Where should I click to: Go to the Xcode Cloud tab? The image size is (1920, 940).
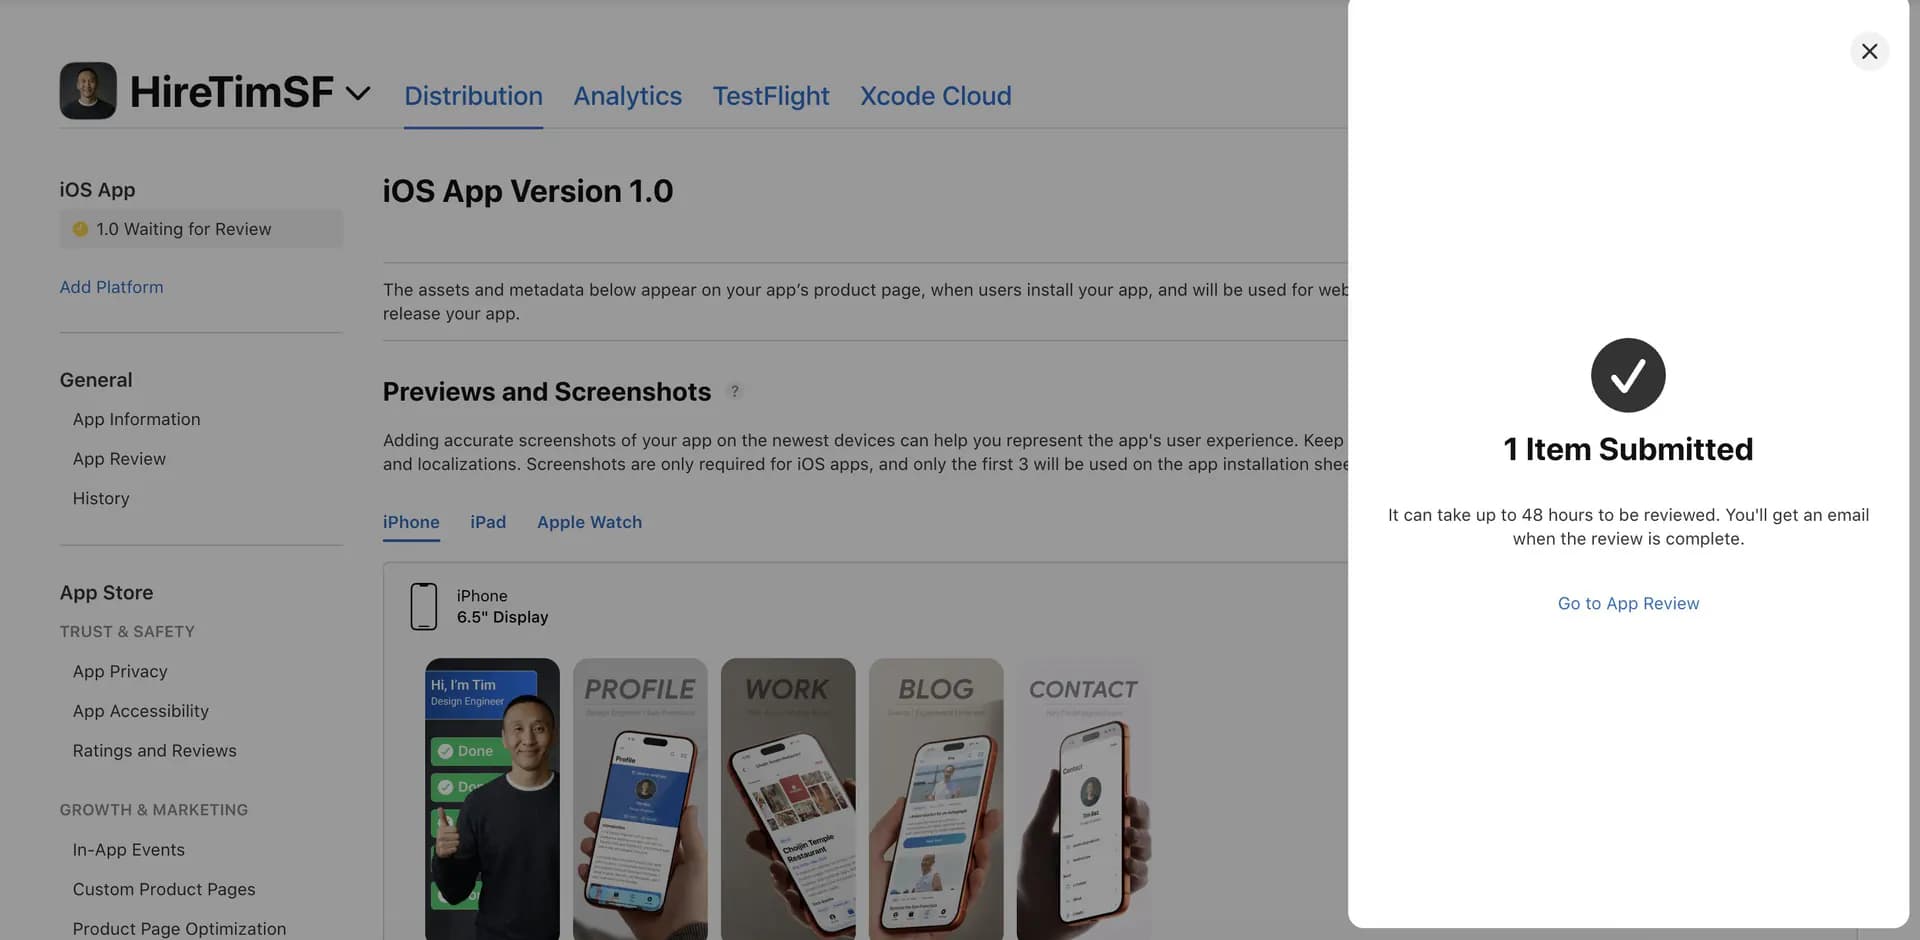click(x=935, y=96)
